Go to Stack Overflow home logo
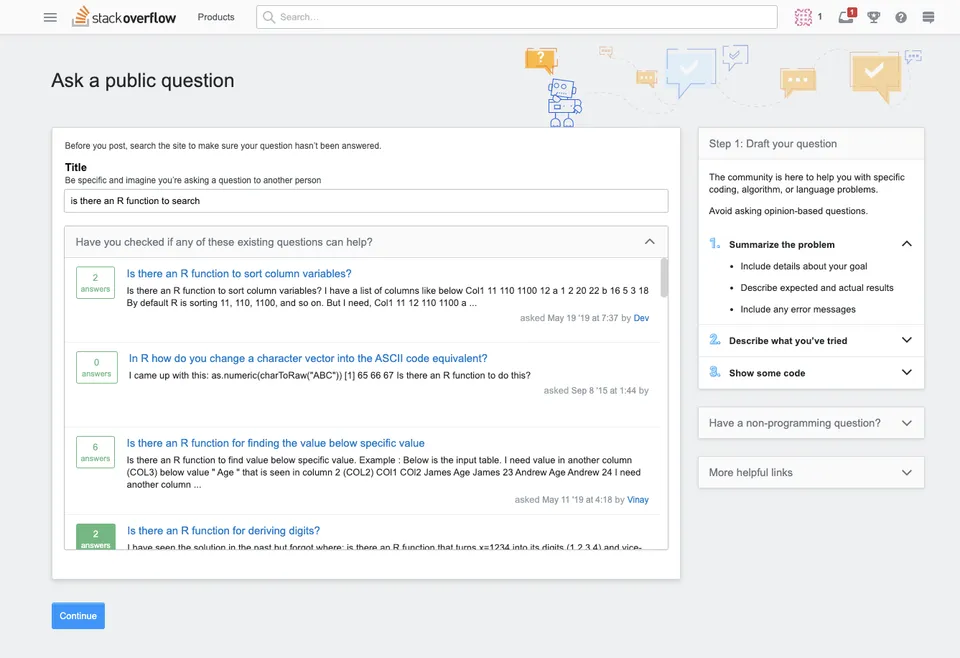Viewport: 960px width, 658px height. tap(124, 17)
